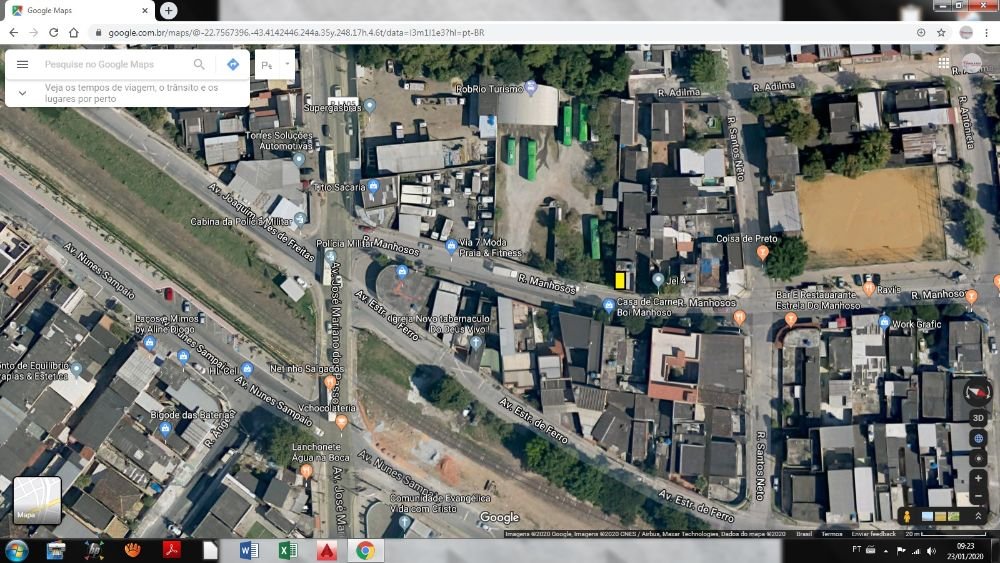Viewport: 1000px width, 563px height.
Task: Expand travel times panel chevron
Action: (x=22, y=93)
